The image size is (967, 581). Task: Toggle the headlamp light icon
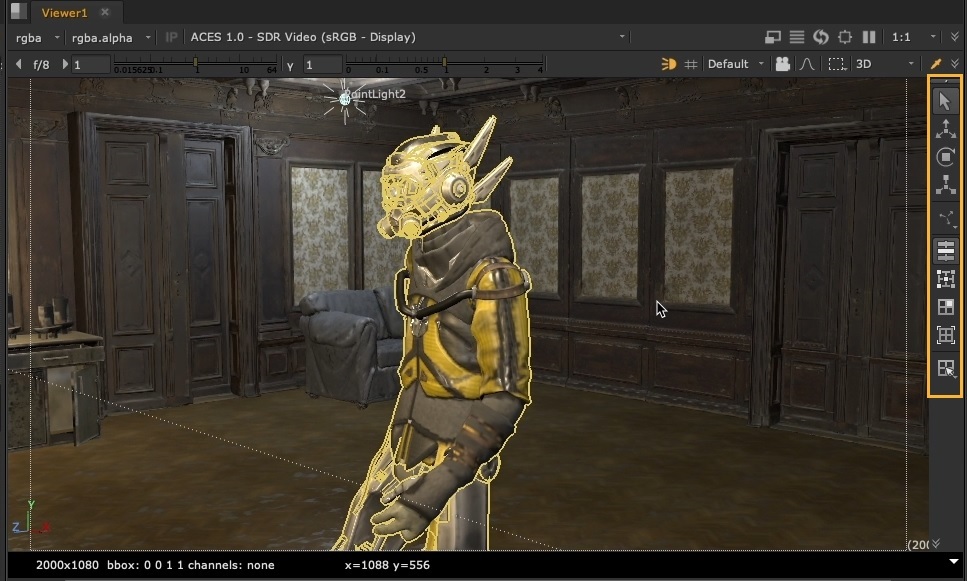click(x=669, y=64)
